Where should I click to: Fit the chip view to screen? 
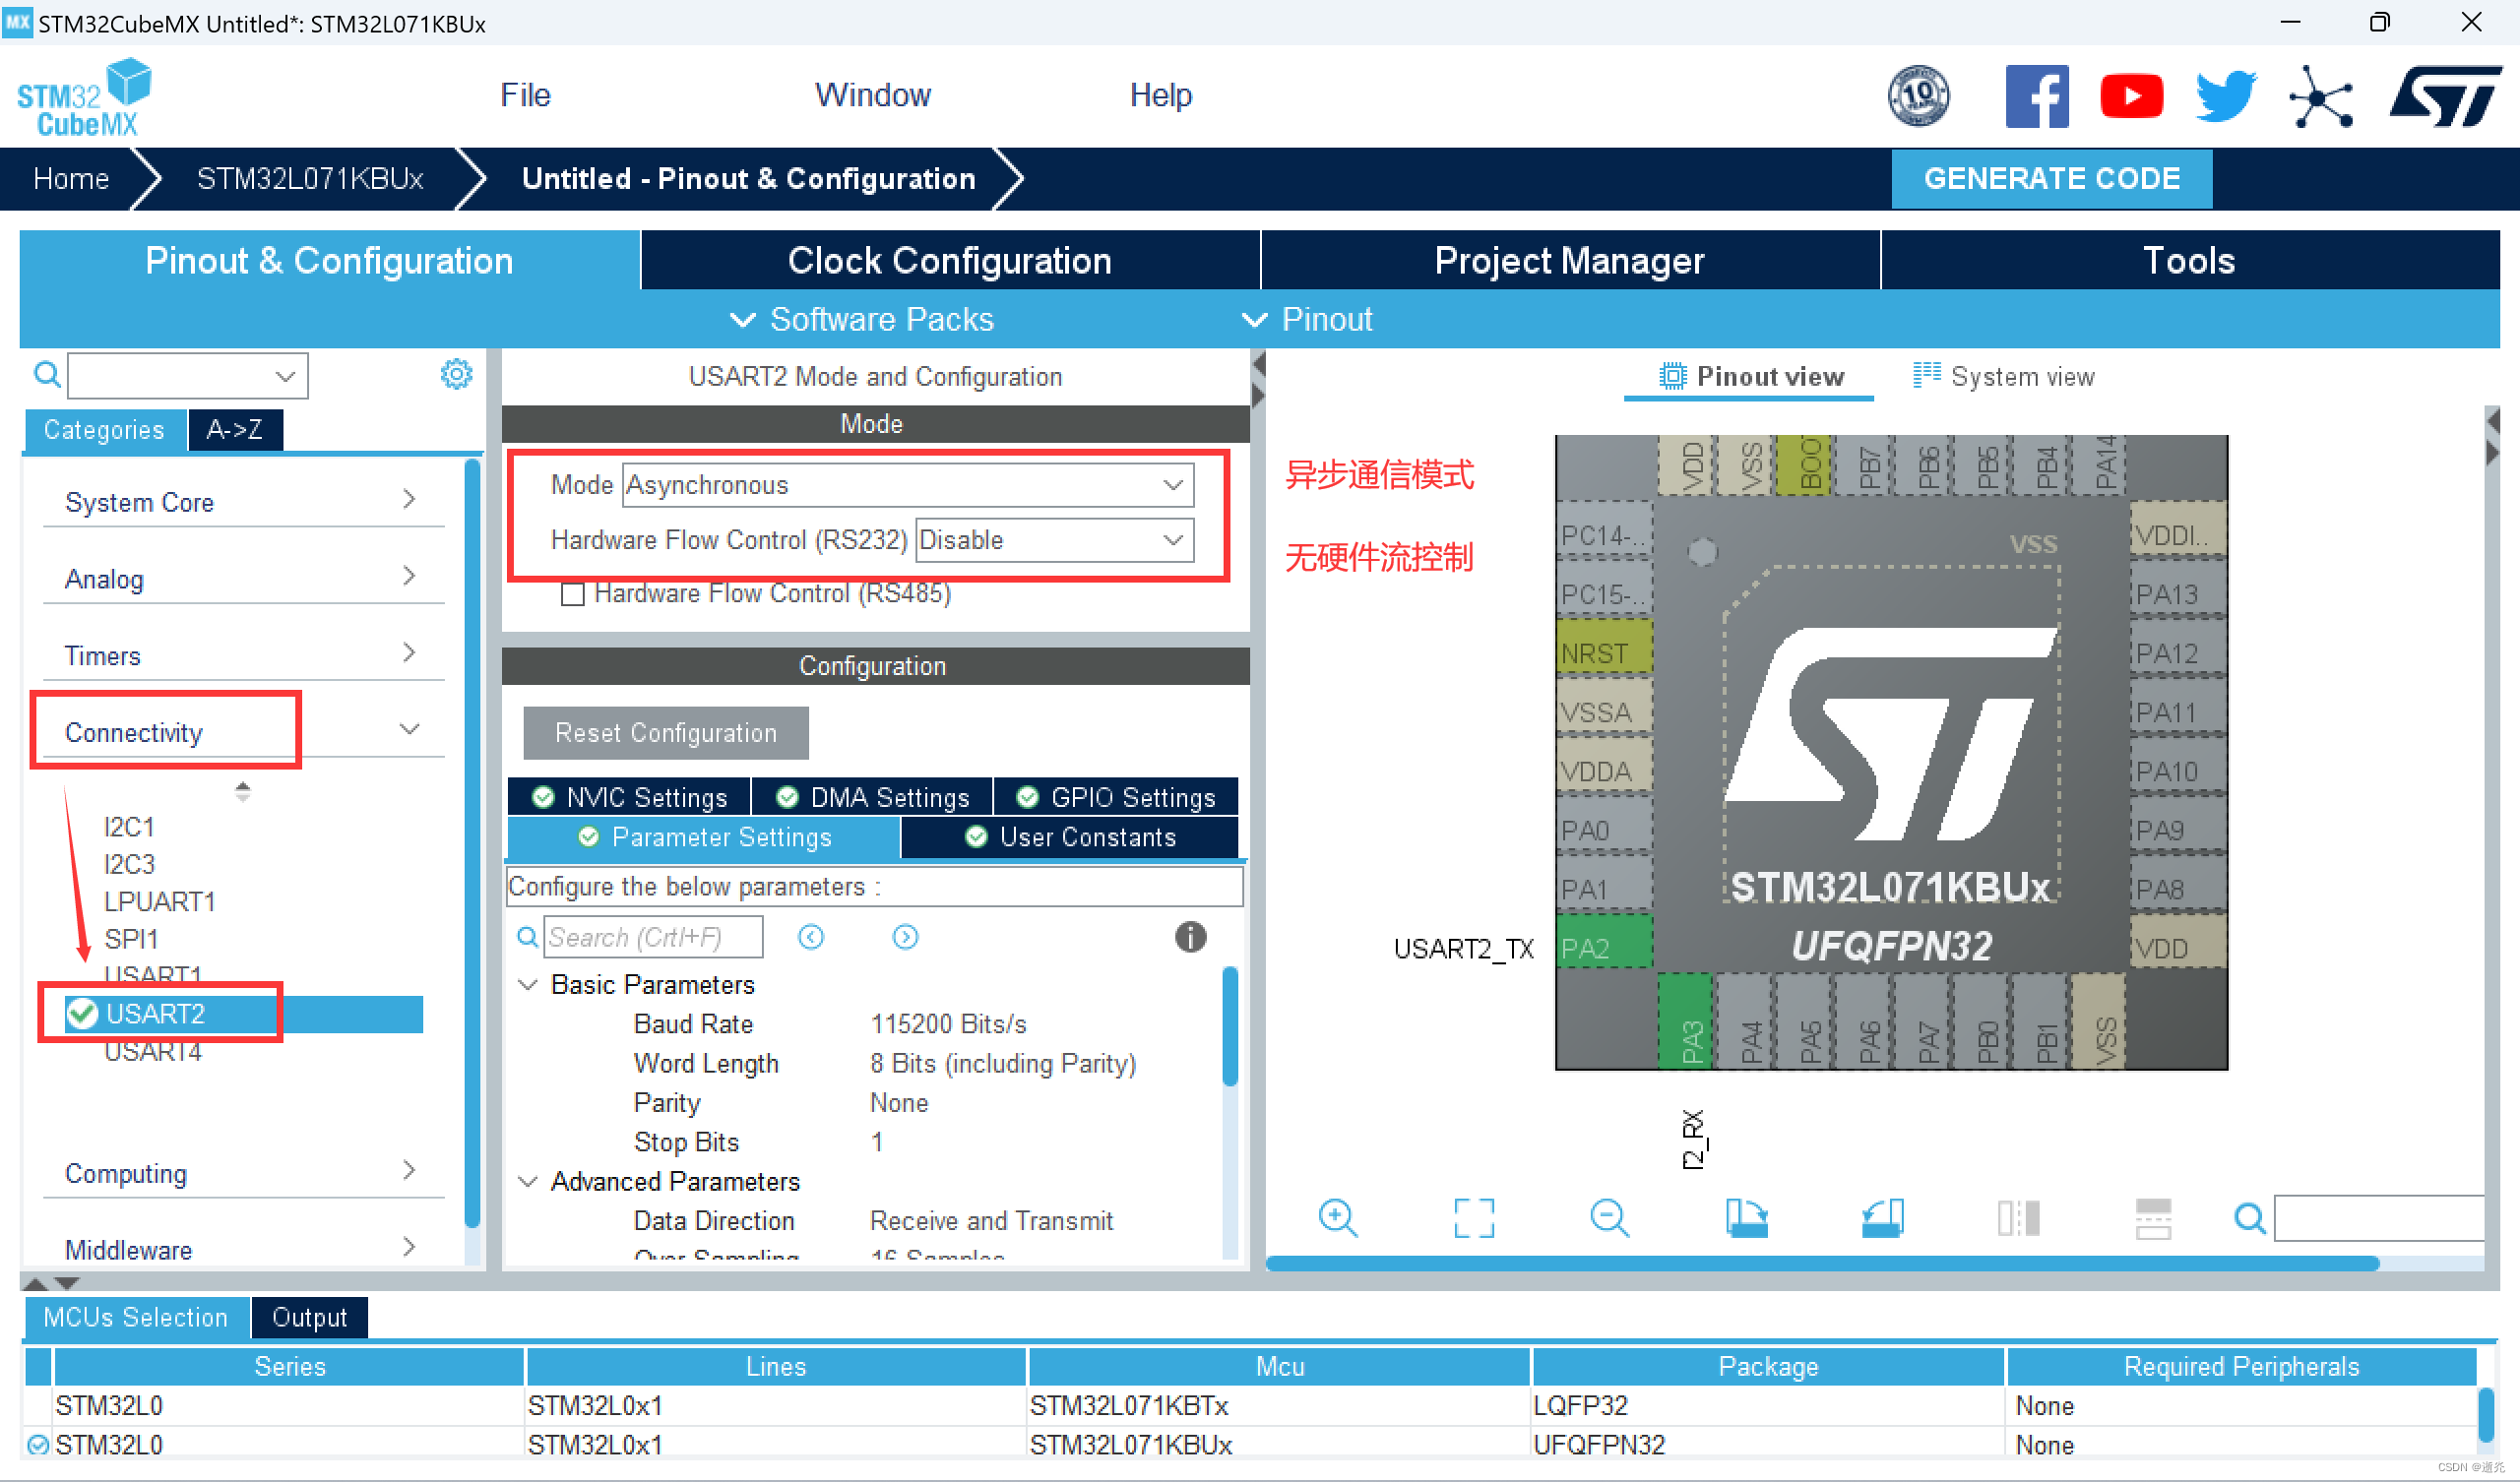click(x=1473, y=1218)
